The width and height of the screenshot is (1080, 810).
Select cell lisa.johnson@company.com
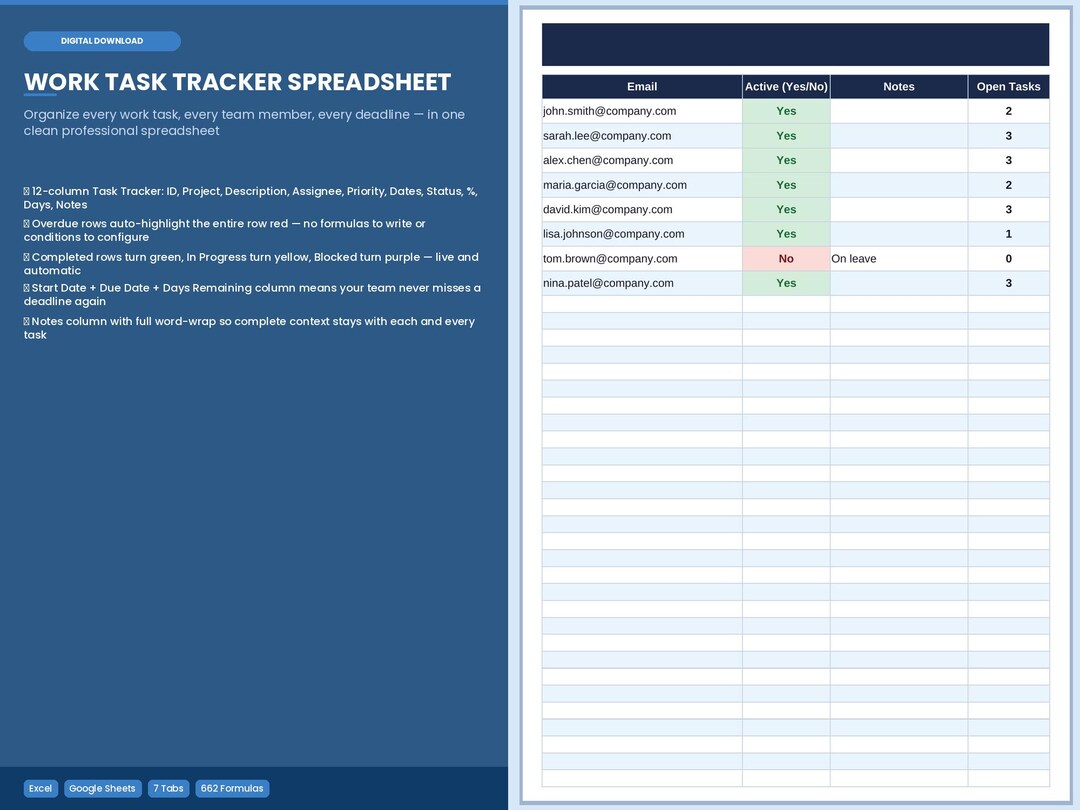tap(642, 234)
